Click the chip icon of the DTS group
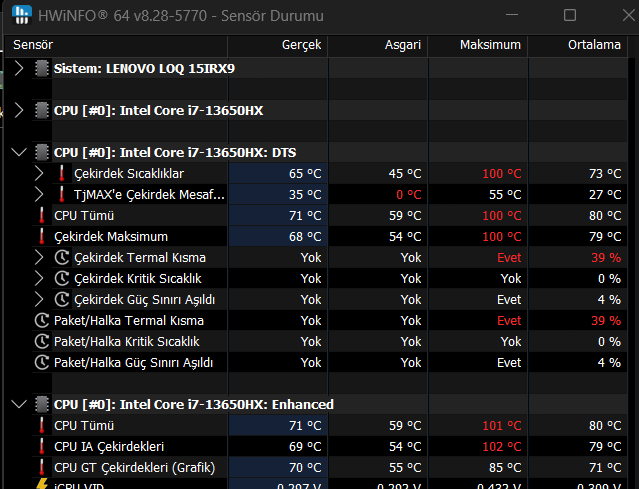 42,152
